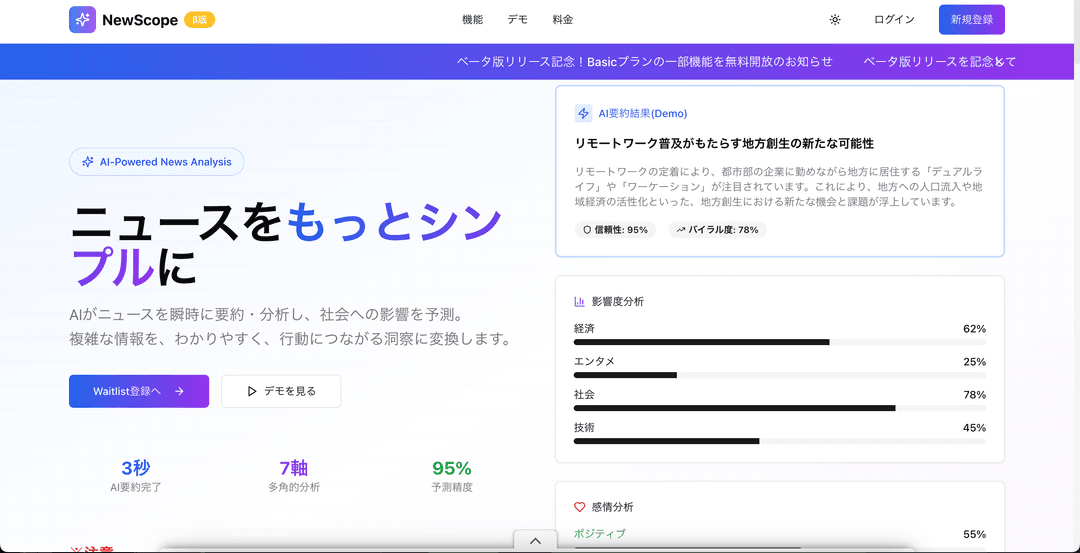Click the バイラル度: 78% badge text
1080x553 pixels.
coord(723,230)
